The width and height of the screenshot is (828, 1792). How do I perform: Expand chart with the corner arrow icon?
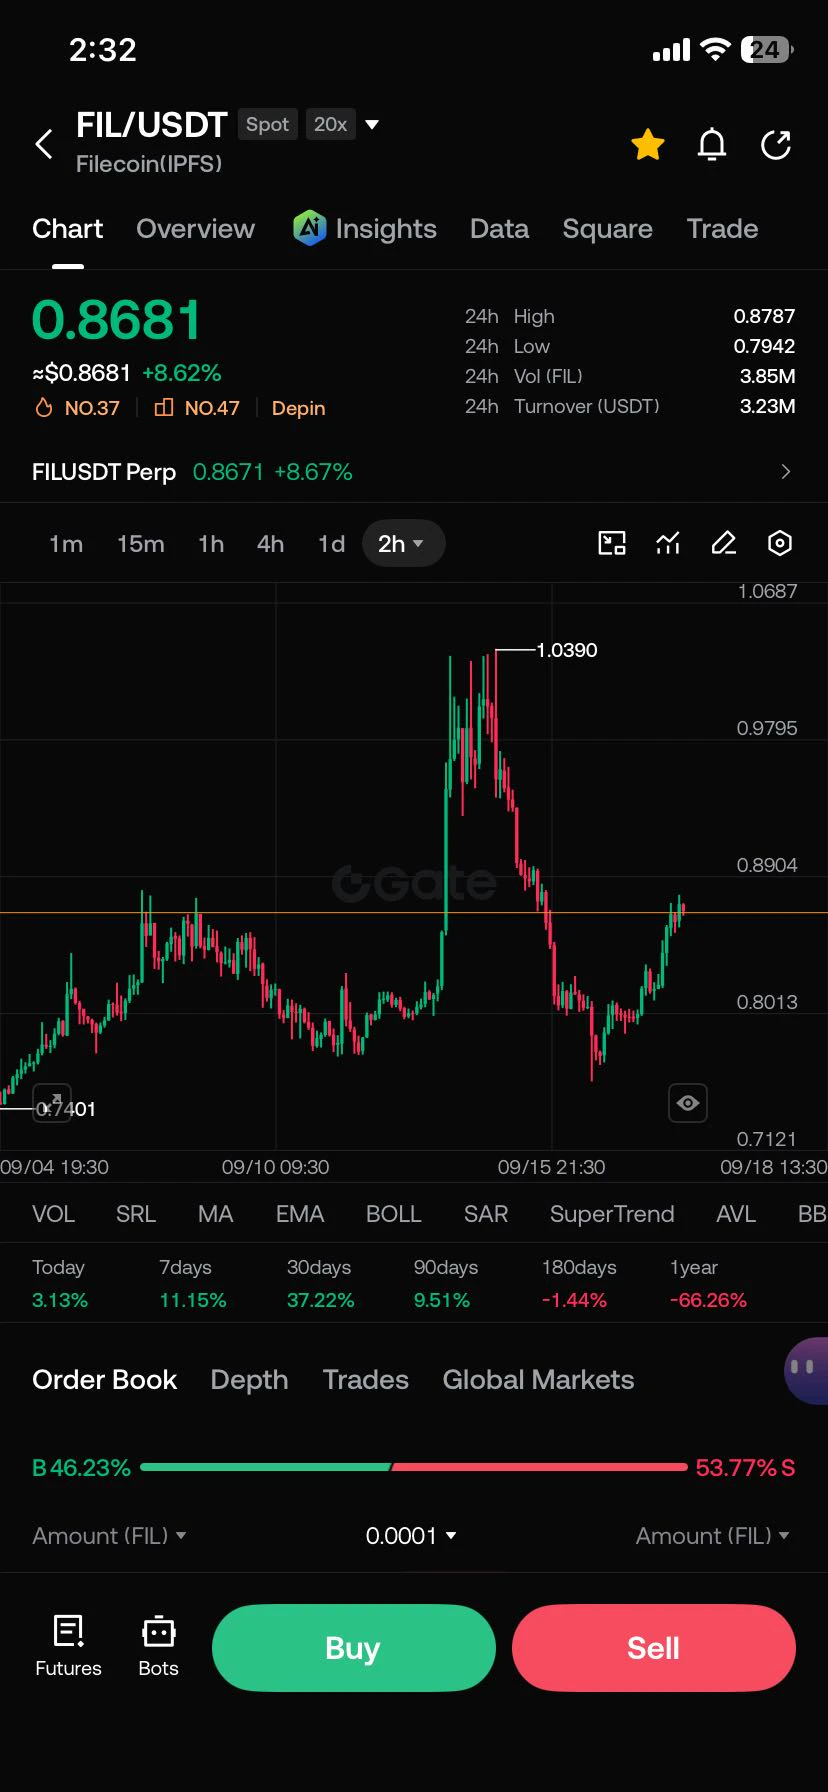[52, 1103]
